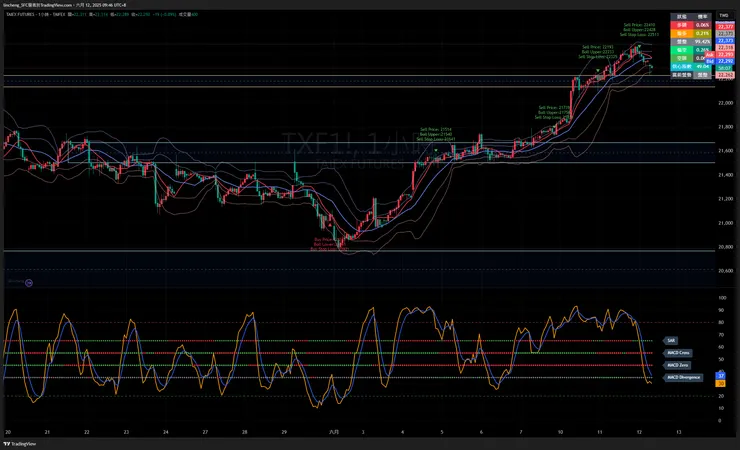Click the 20,600 price axis label
Viewport: 740px width, 450px height.
725,271
